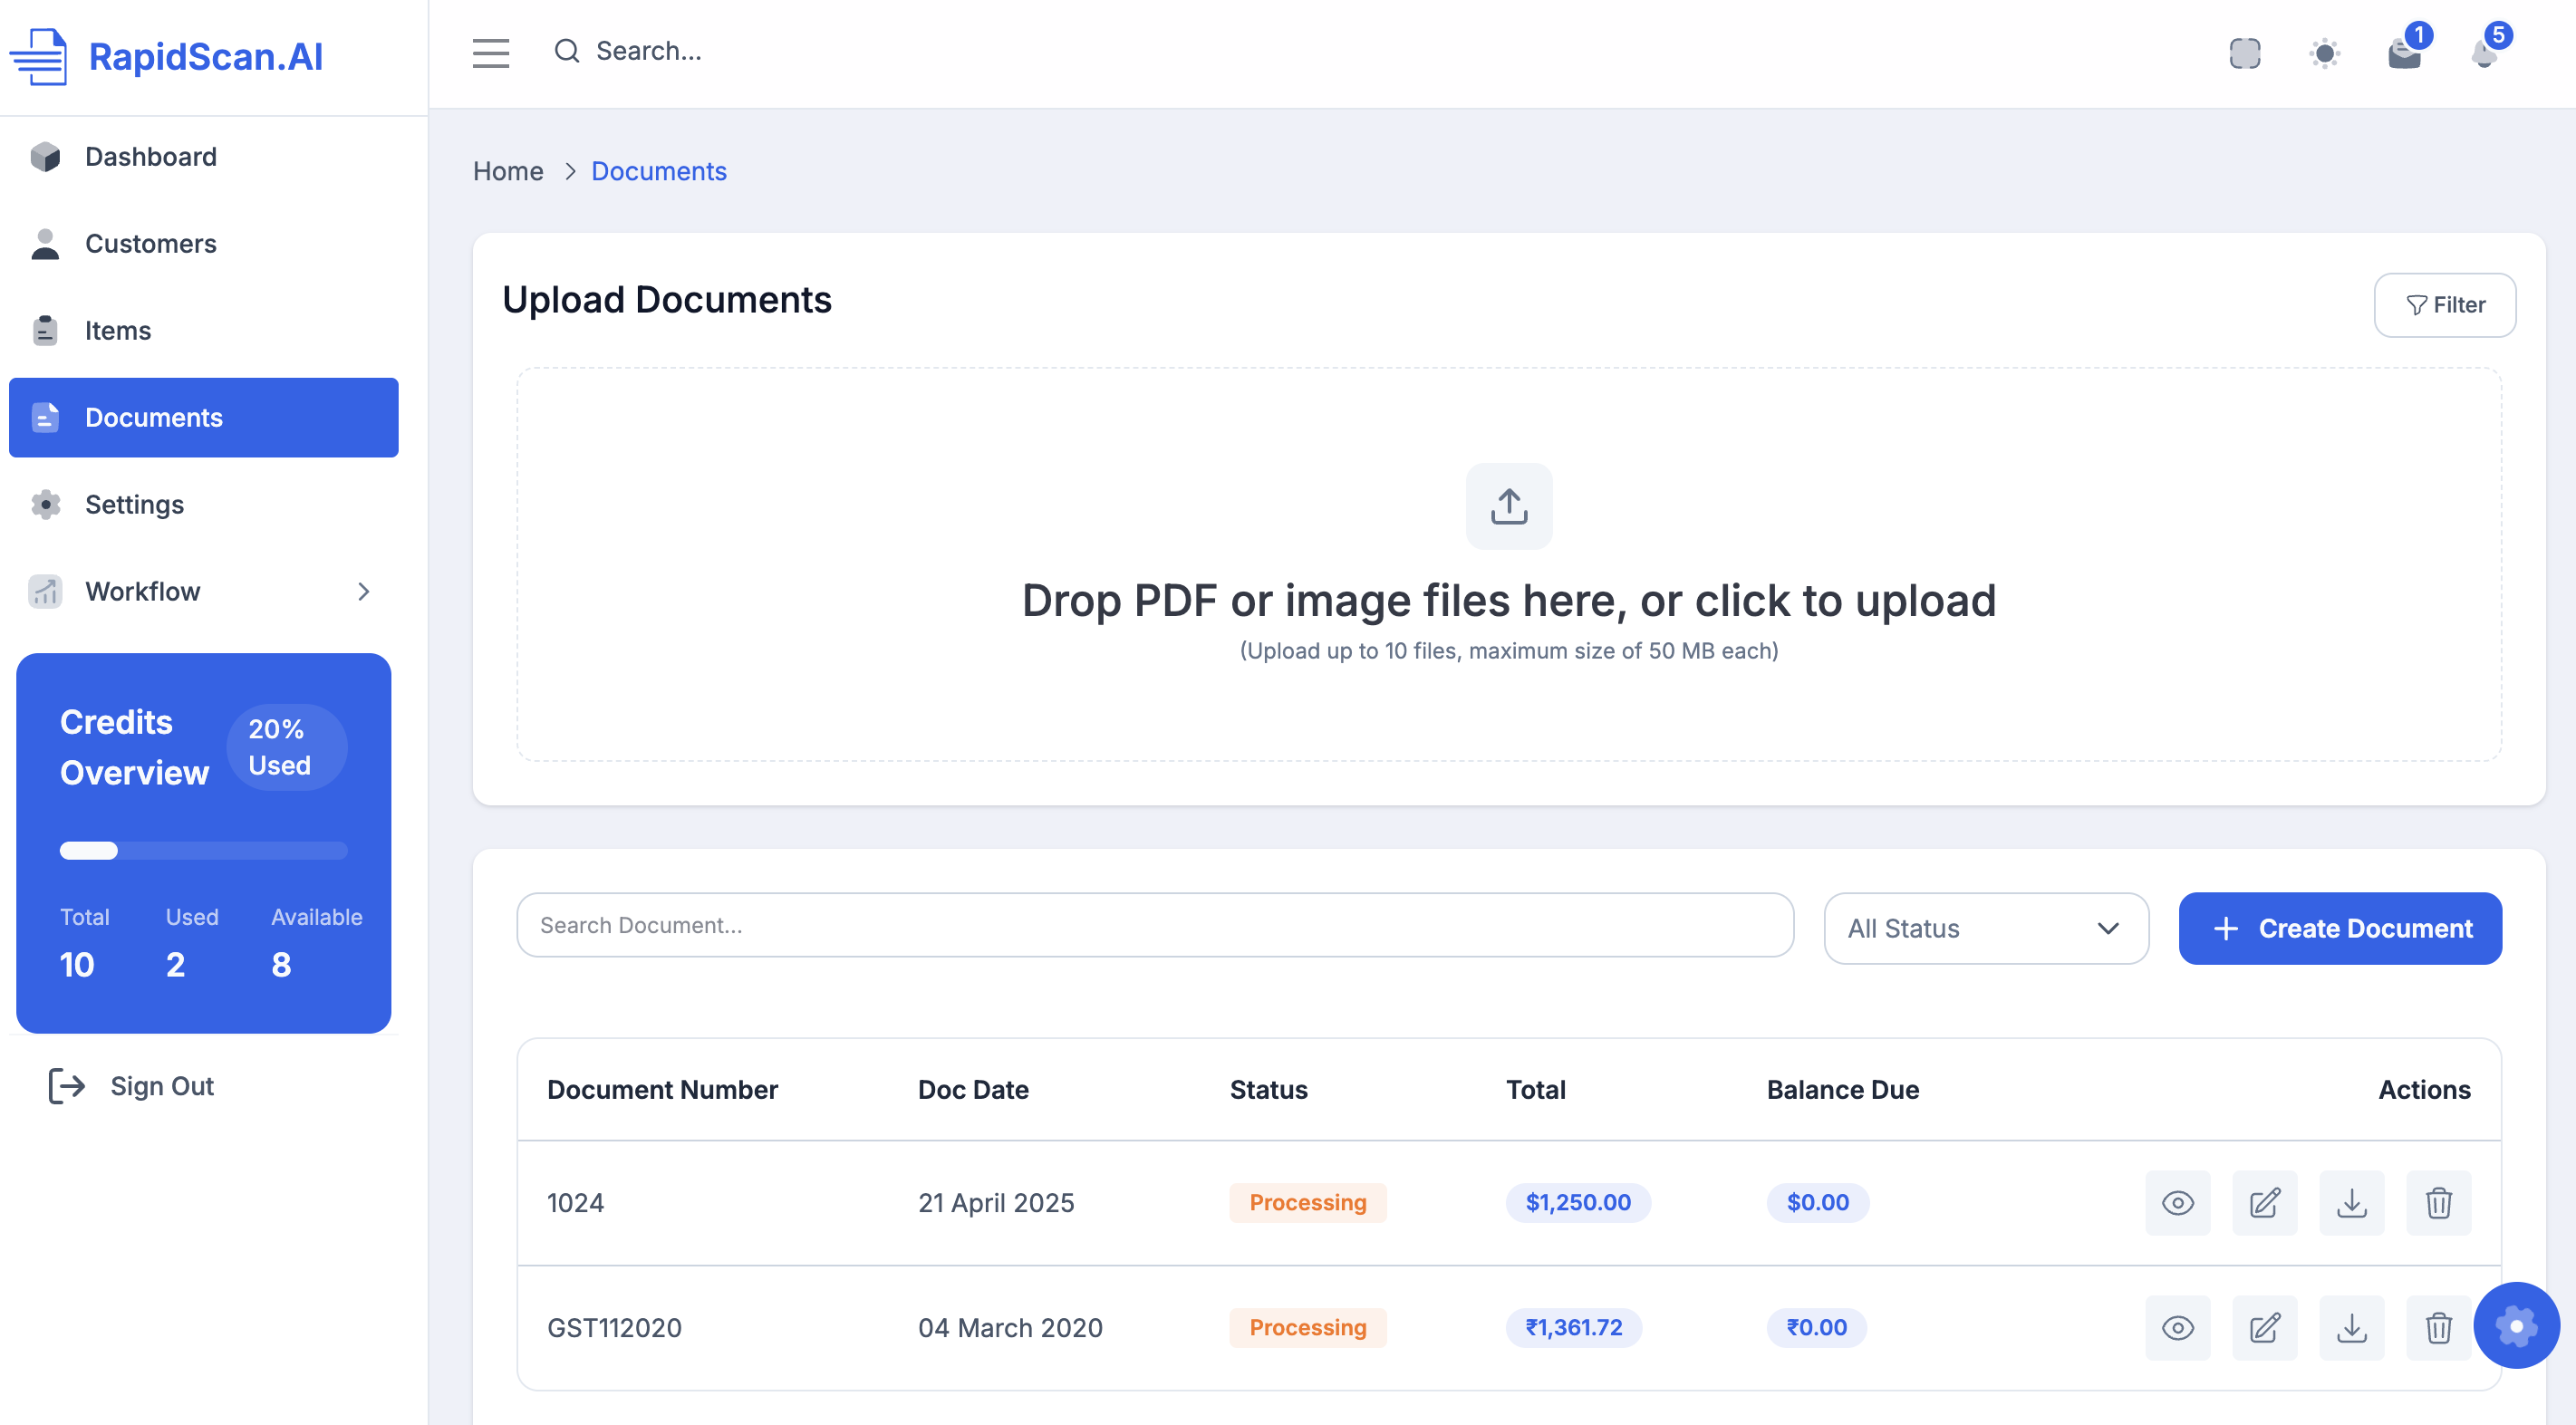Go to Customers in the sidebar

150,243
